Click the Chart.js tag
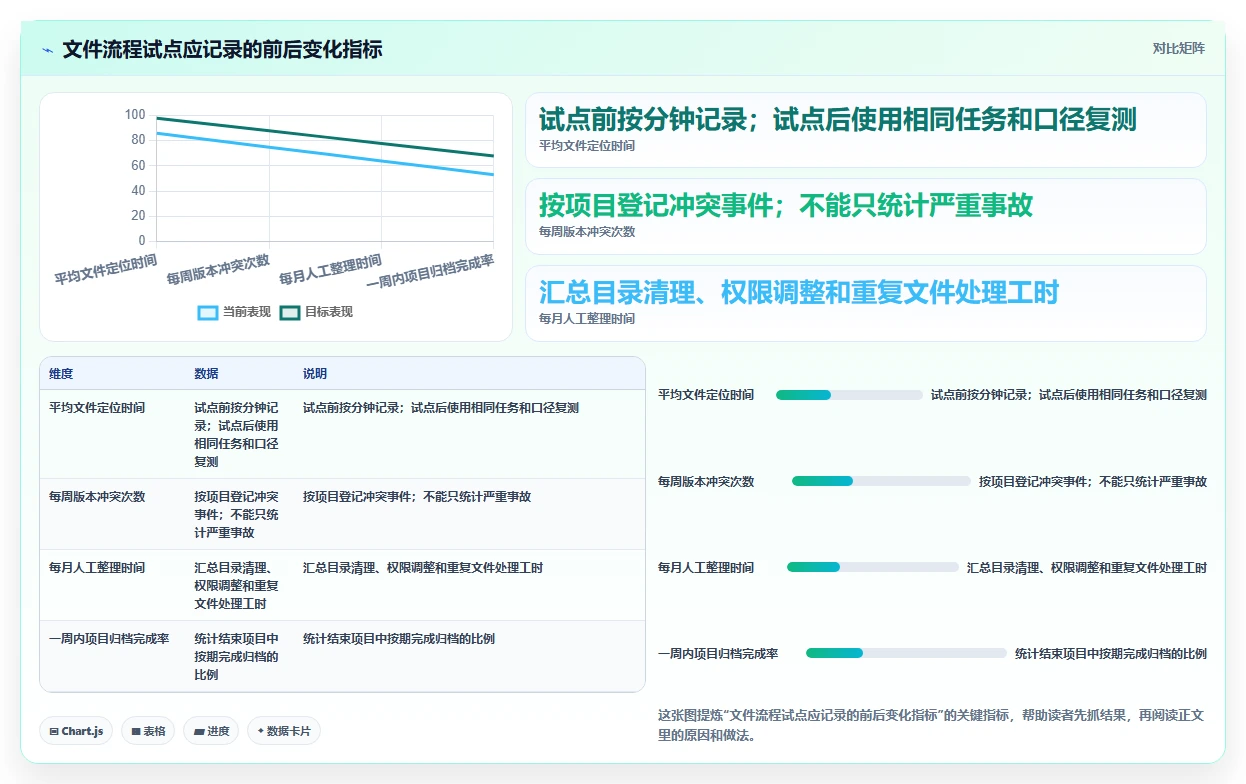The height and width of the screenshot is (784, 1246). coord(77,731)
